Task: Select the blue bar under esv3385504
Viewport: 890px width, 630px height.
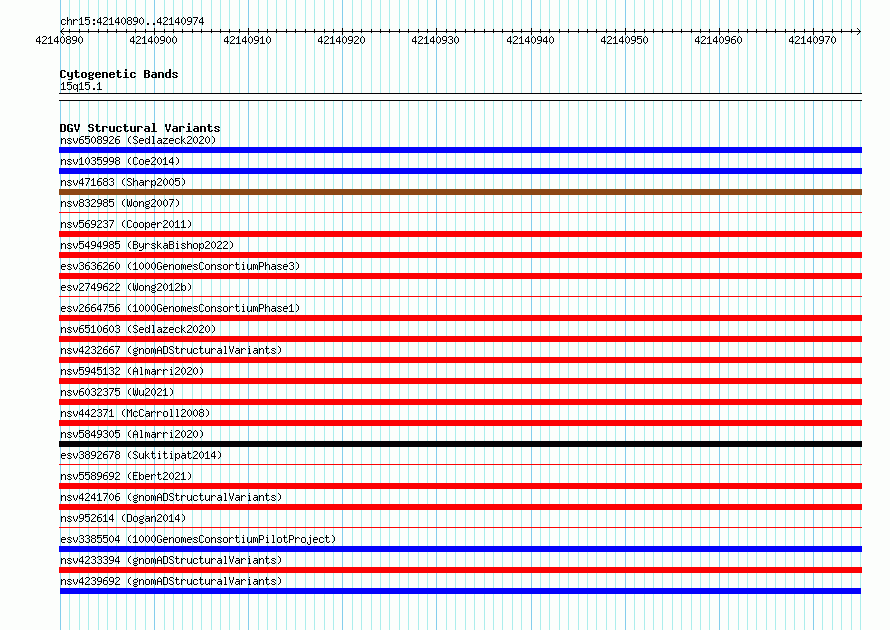Action: tap(460, 549)
